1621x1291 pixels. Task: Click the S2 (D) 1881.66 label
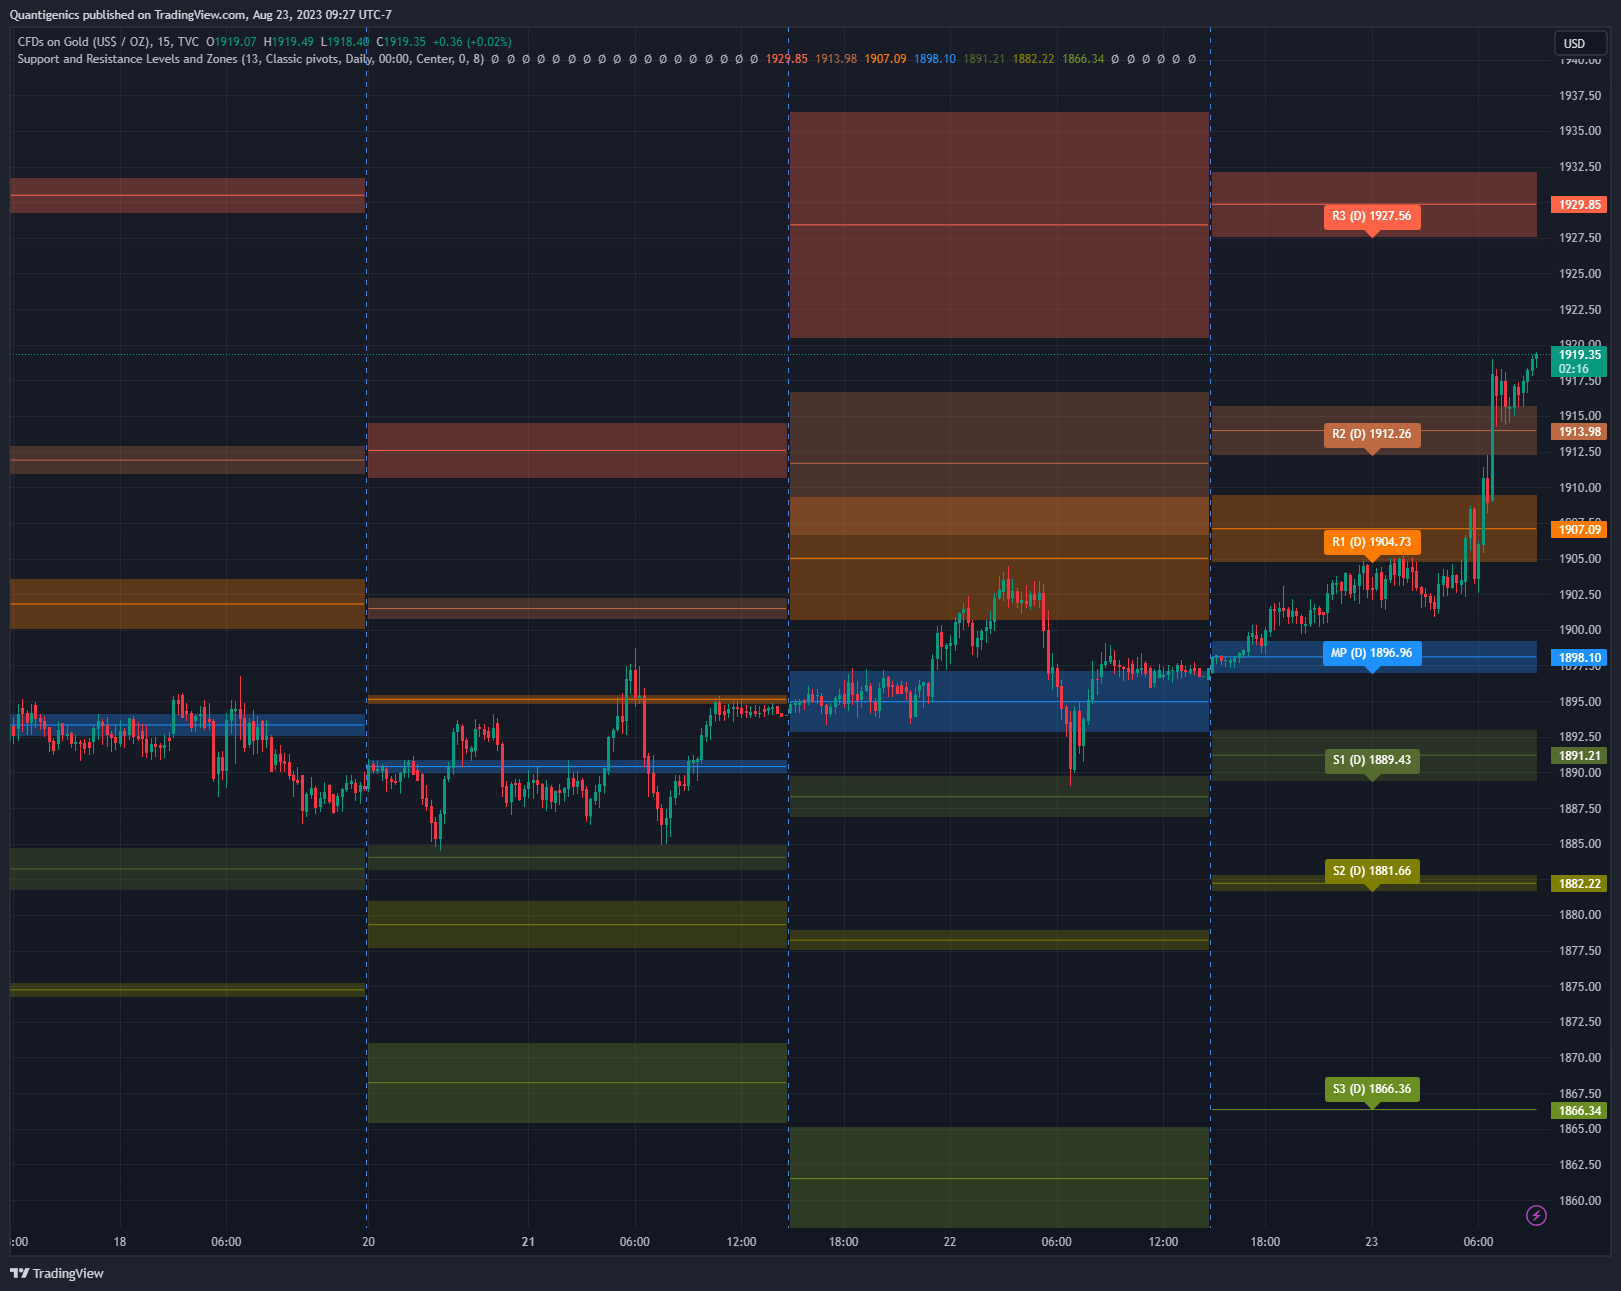(x=1372, y=871)
